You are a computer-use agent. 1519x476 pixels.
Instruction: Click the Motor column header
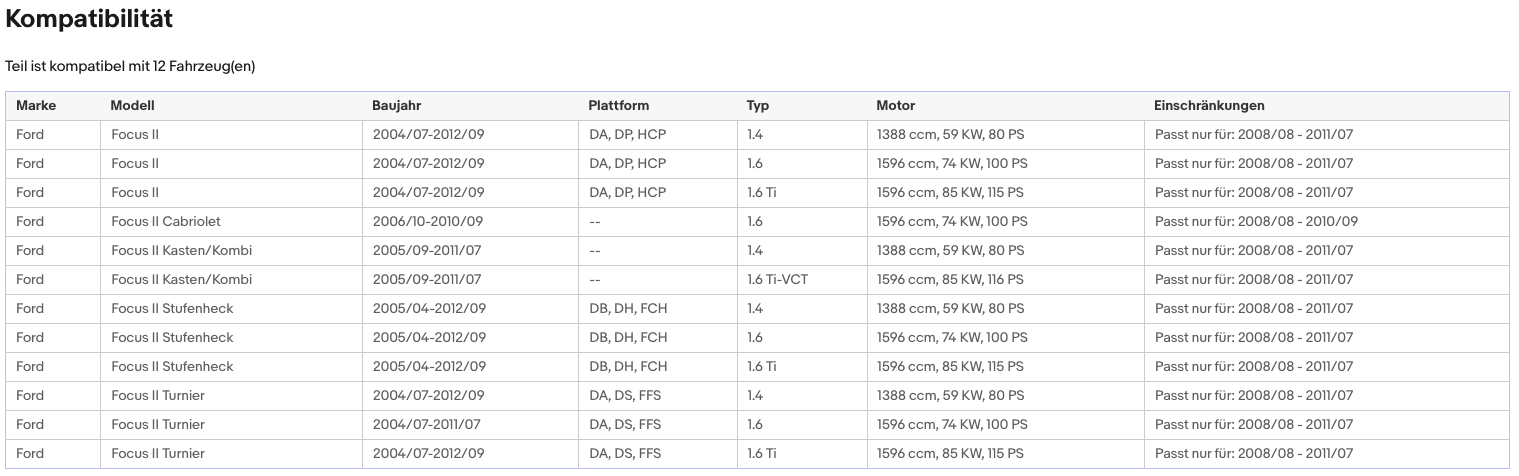895,105
